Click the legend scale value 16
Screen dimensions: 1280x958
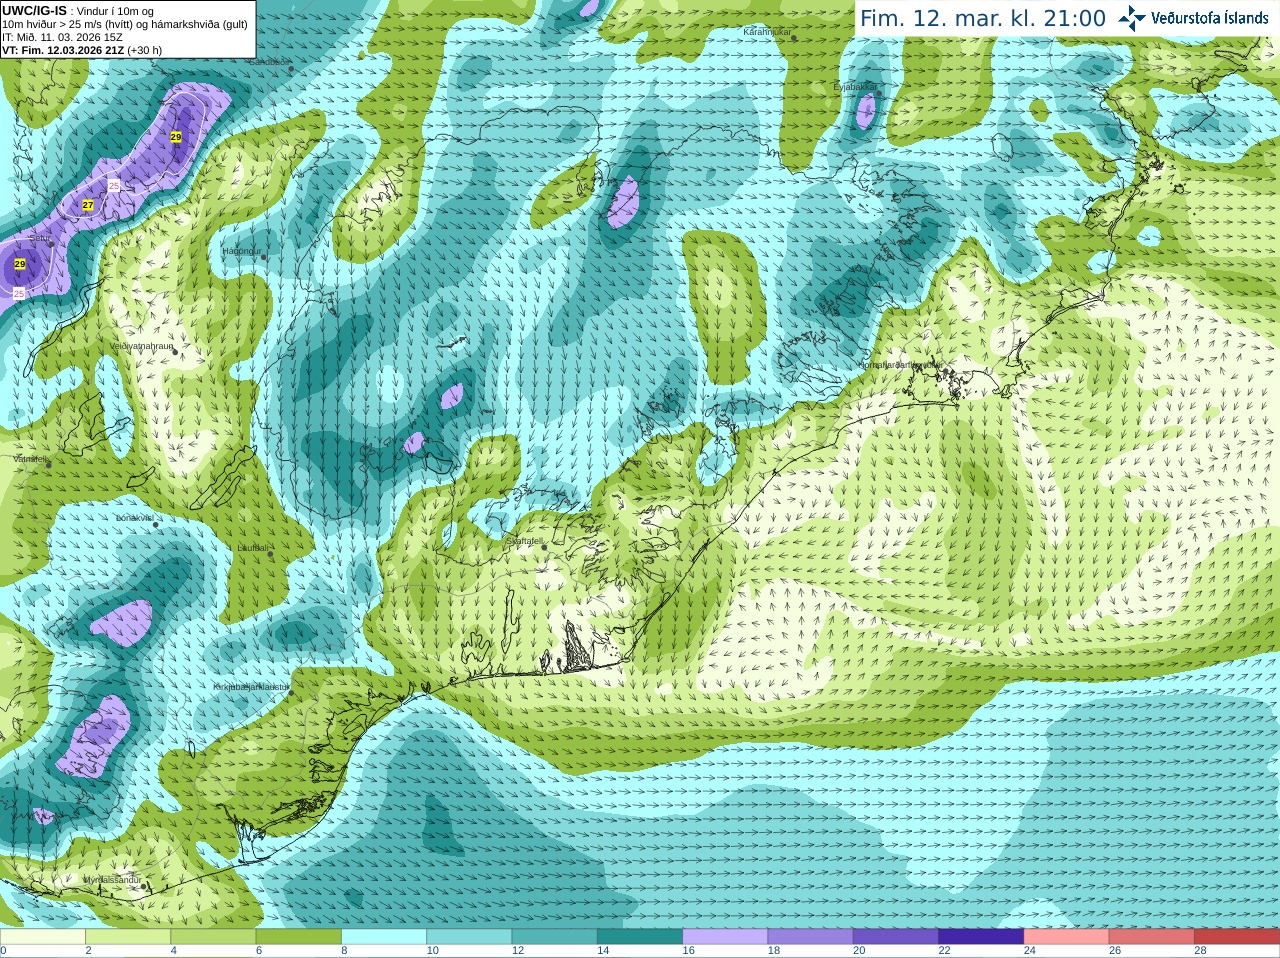click(x=688, y=951)
